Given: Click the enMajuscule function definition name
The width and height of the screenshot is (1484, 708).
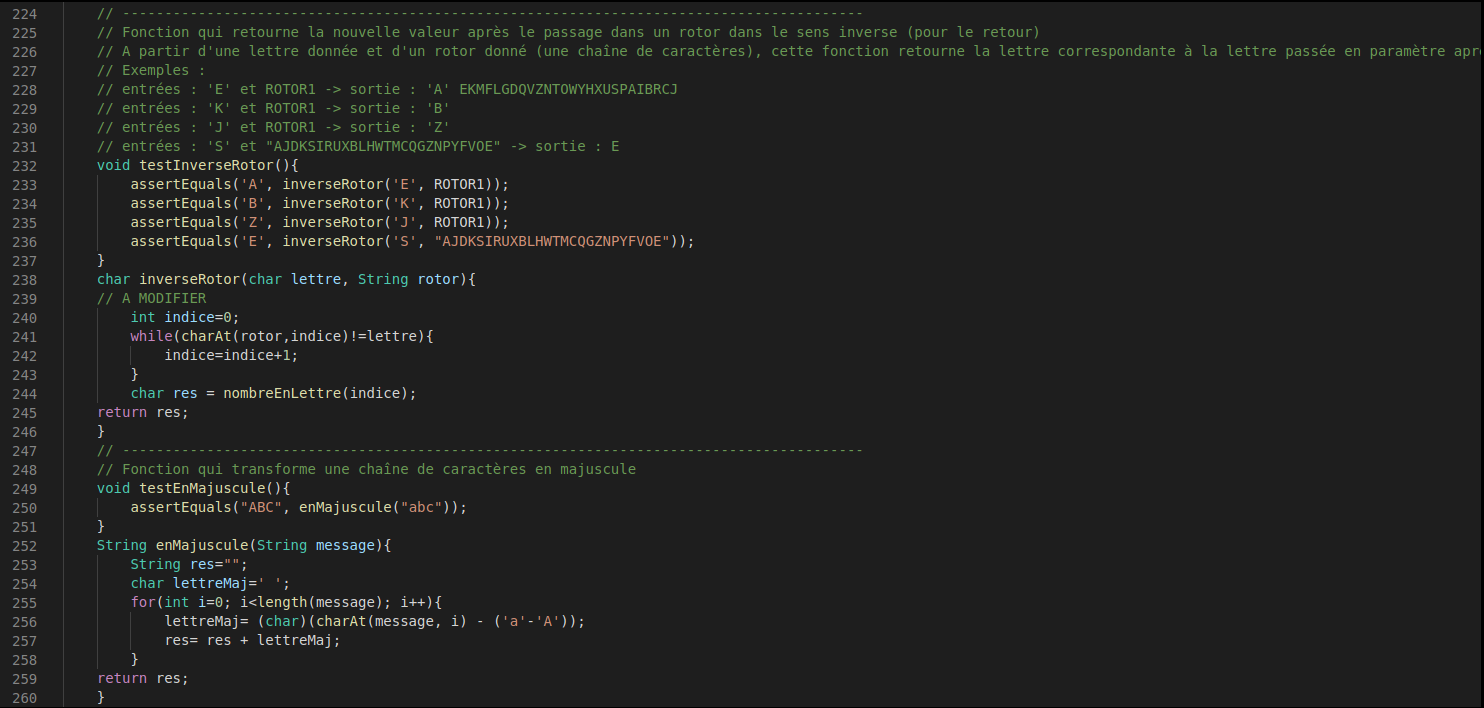Looking at the screenshot, I should click(x=198, y=545).
